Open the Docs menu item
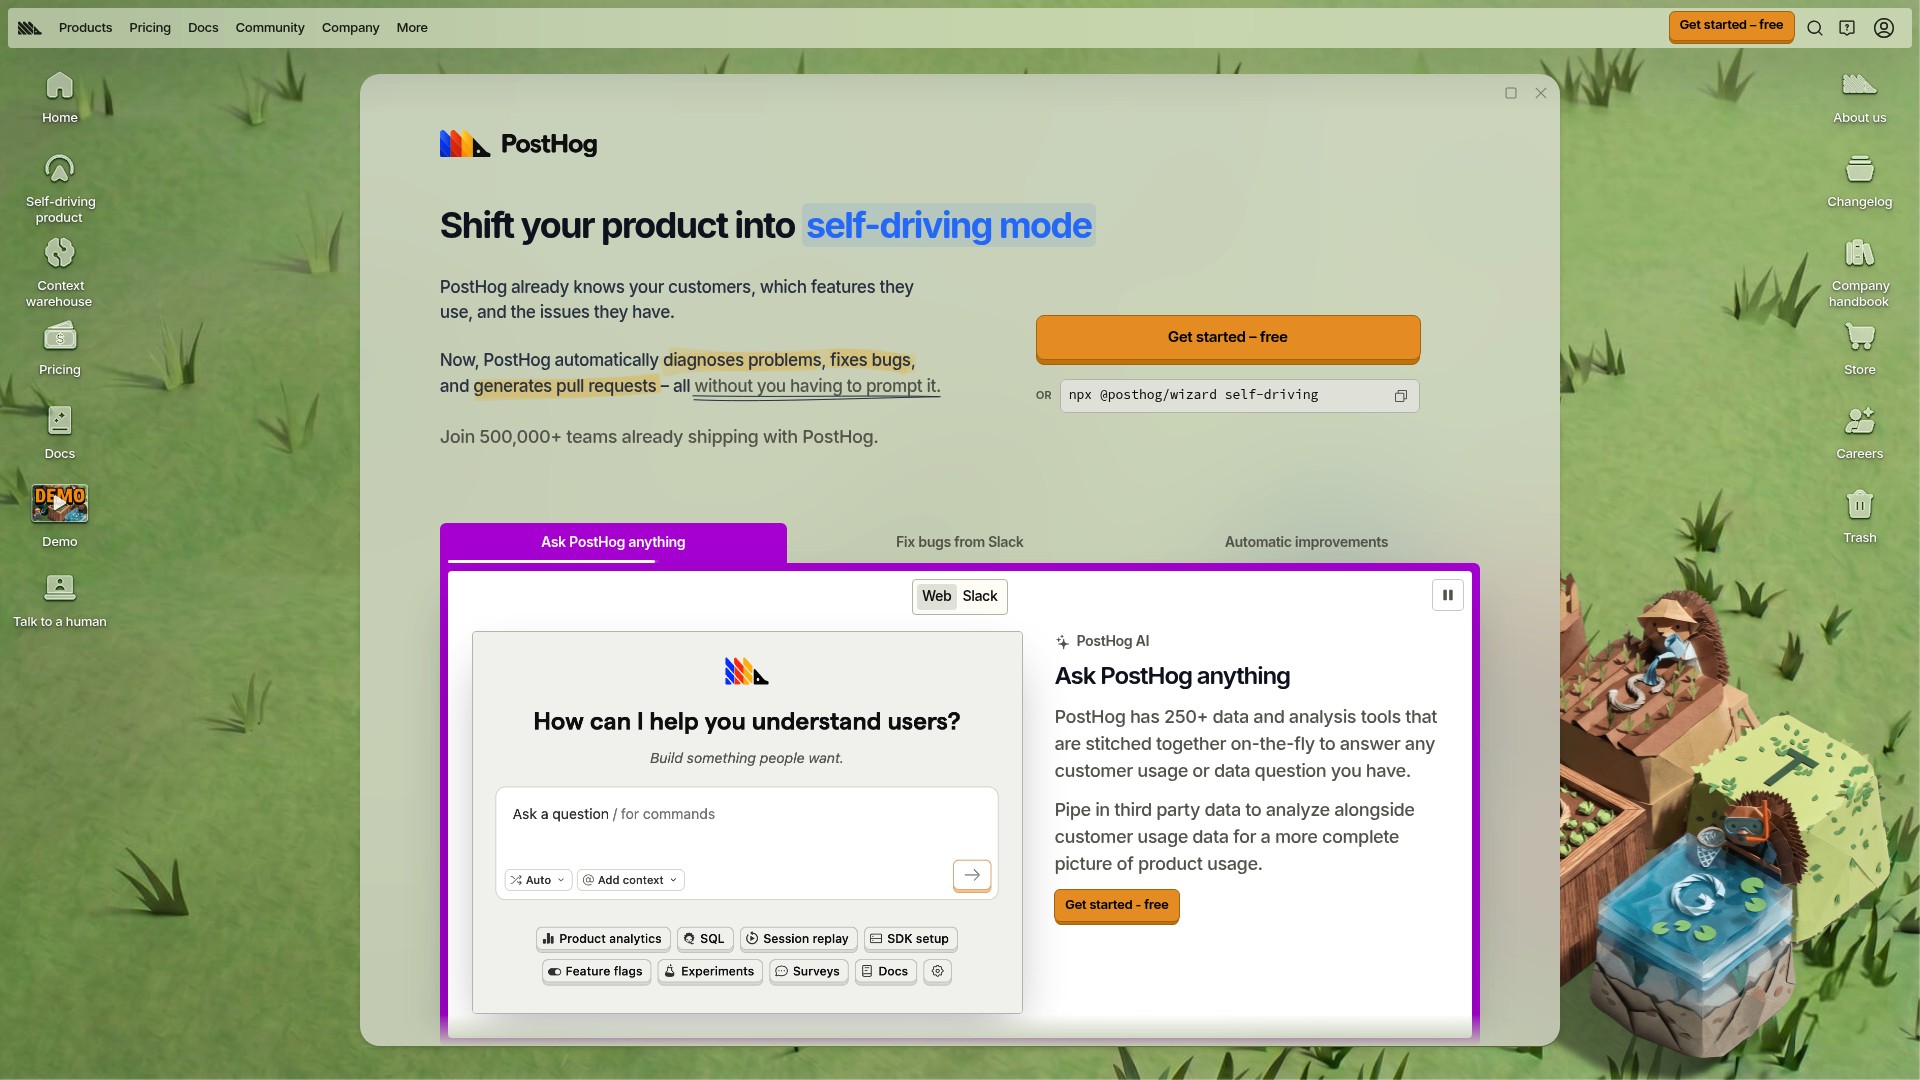Image resolution: width=1920 pixels, height=1080 pixels. click(x=203, y=28)
